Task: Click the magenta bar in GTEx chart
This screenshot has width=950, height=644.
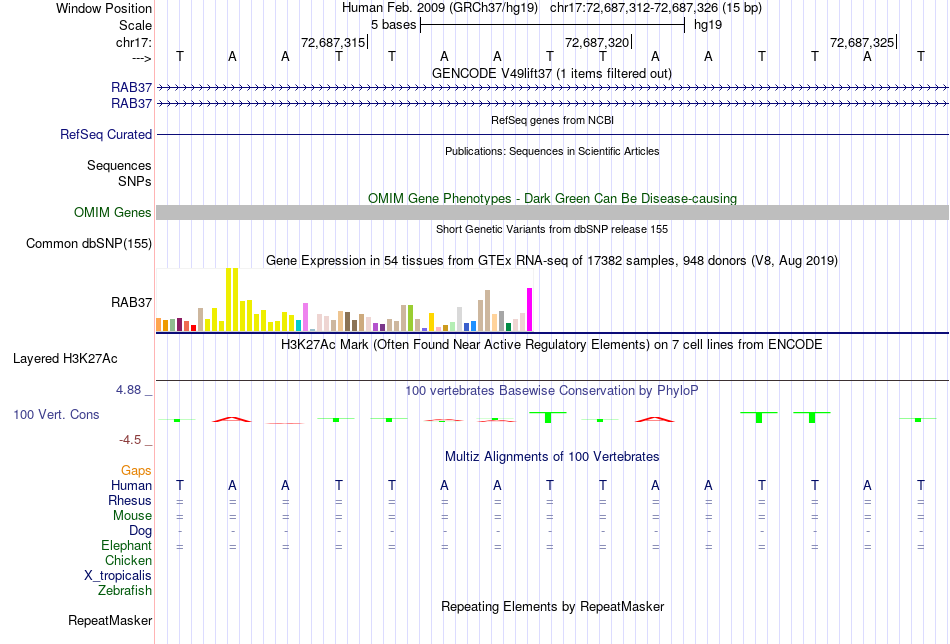Action: tap(530, 310)
